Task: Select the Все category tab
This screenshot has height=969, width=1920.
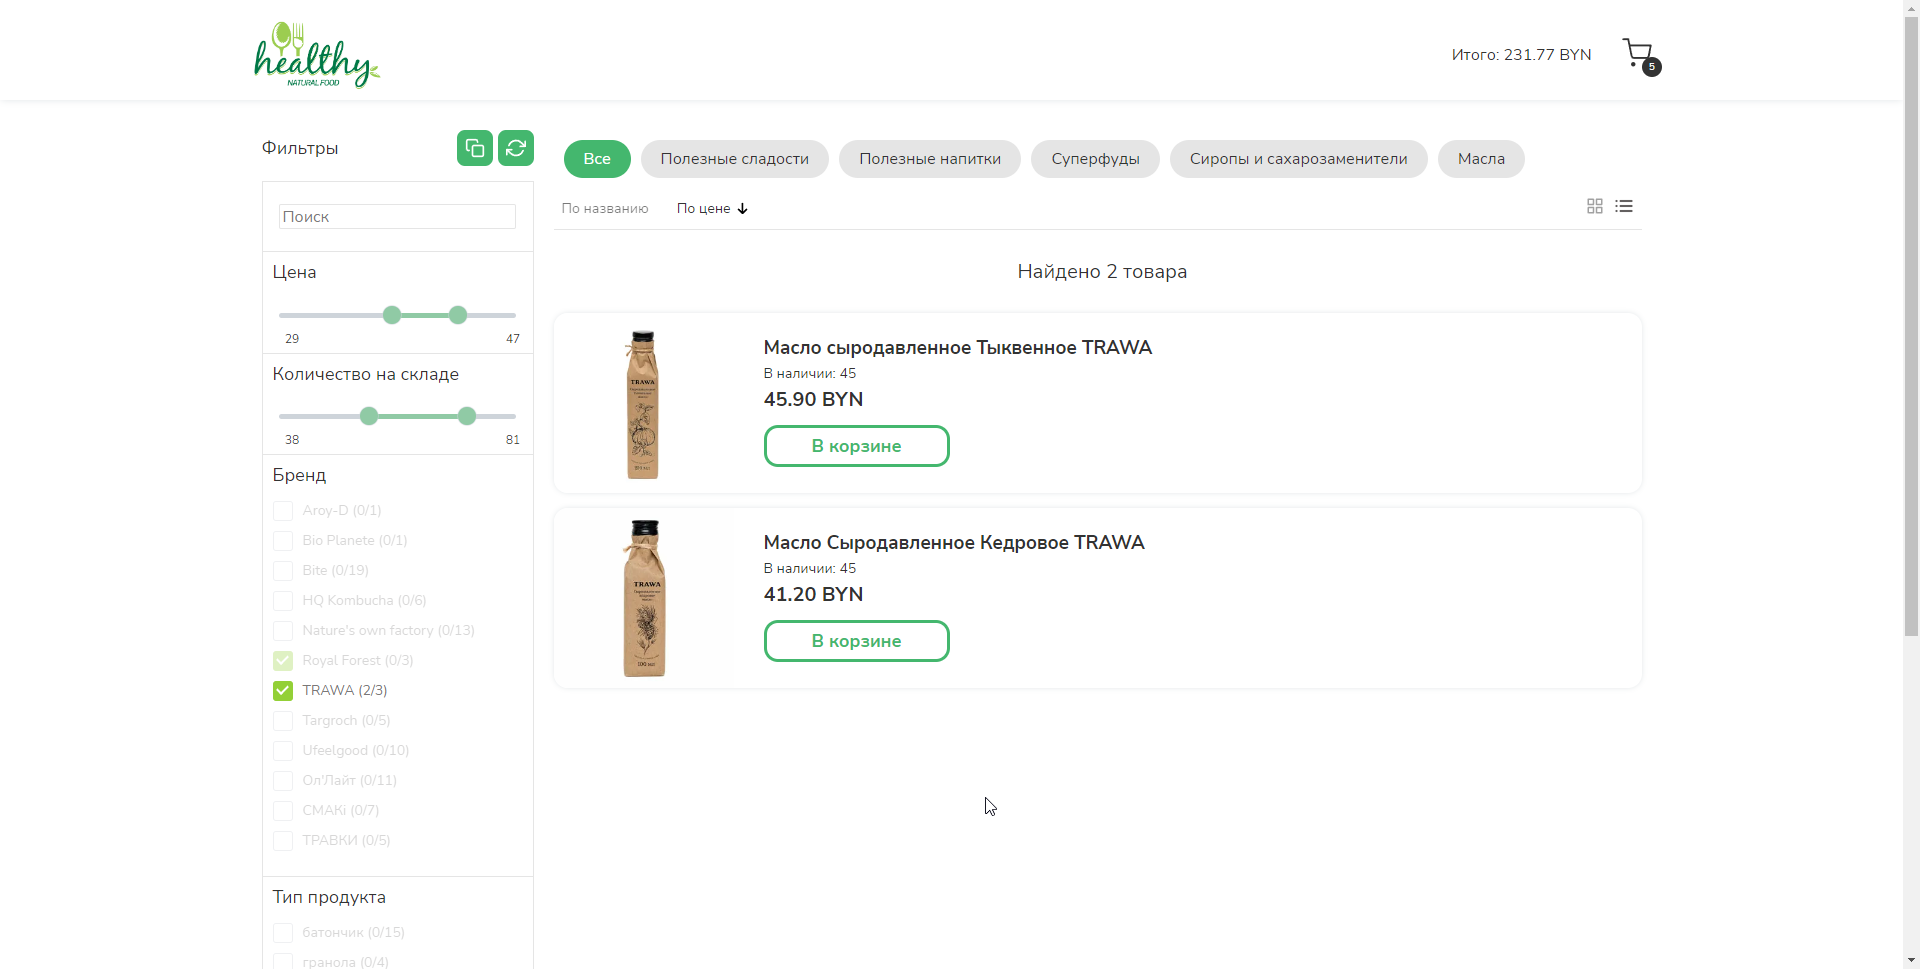Action: [x=597, y=159]
